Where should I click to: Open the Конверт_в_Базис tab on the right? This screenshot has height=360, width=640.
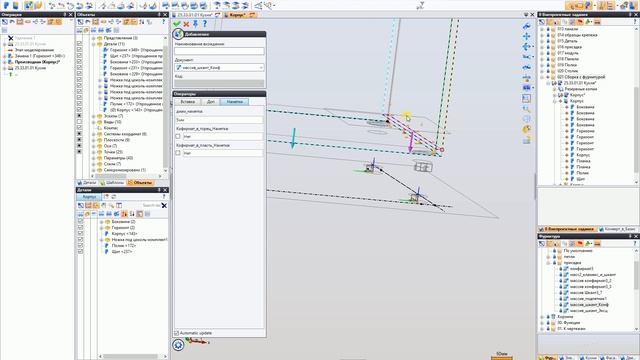click(617, 229)
